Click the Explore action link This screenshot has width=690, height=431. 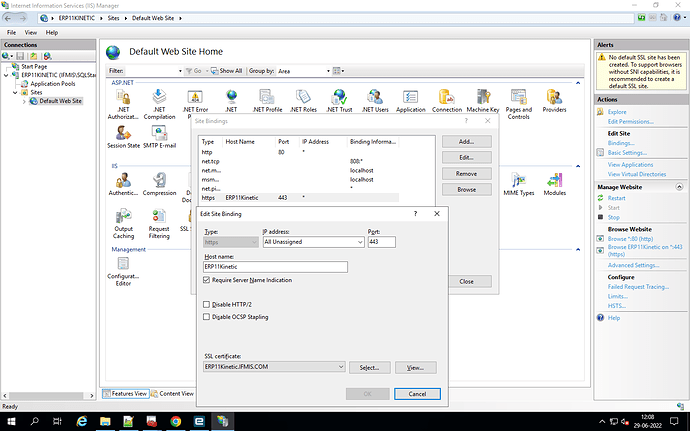(x=617, y=112)
